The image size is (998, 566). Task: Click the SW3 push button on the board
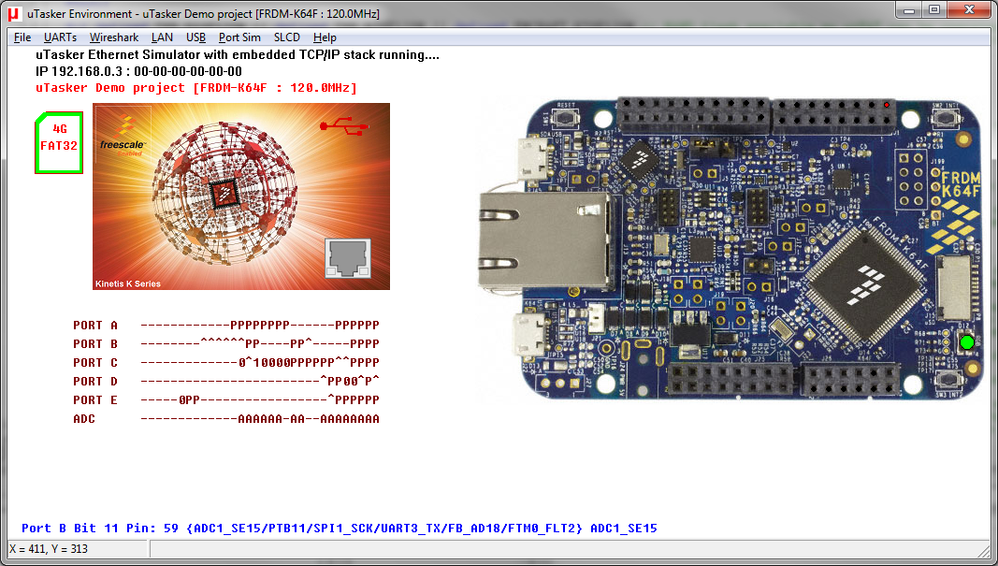[948, 380]
